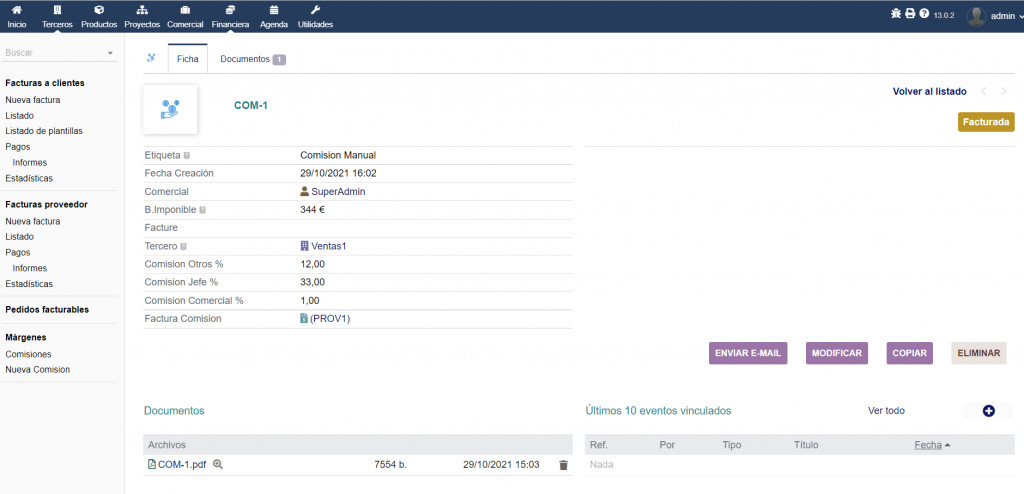Viewport: 1024px width, 494px height.
Task: Open Pedidos facturables section
Action: pyautogui.click(x=47, y=310)
